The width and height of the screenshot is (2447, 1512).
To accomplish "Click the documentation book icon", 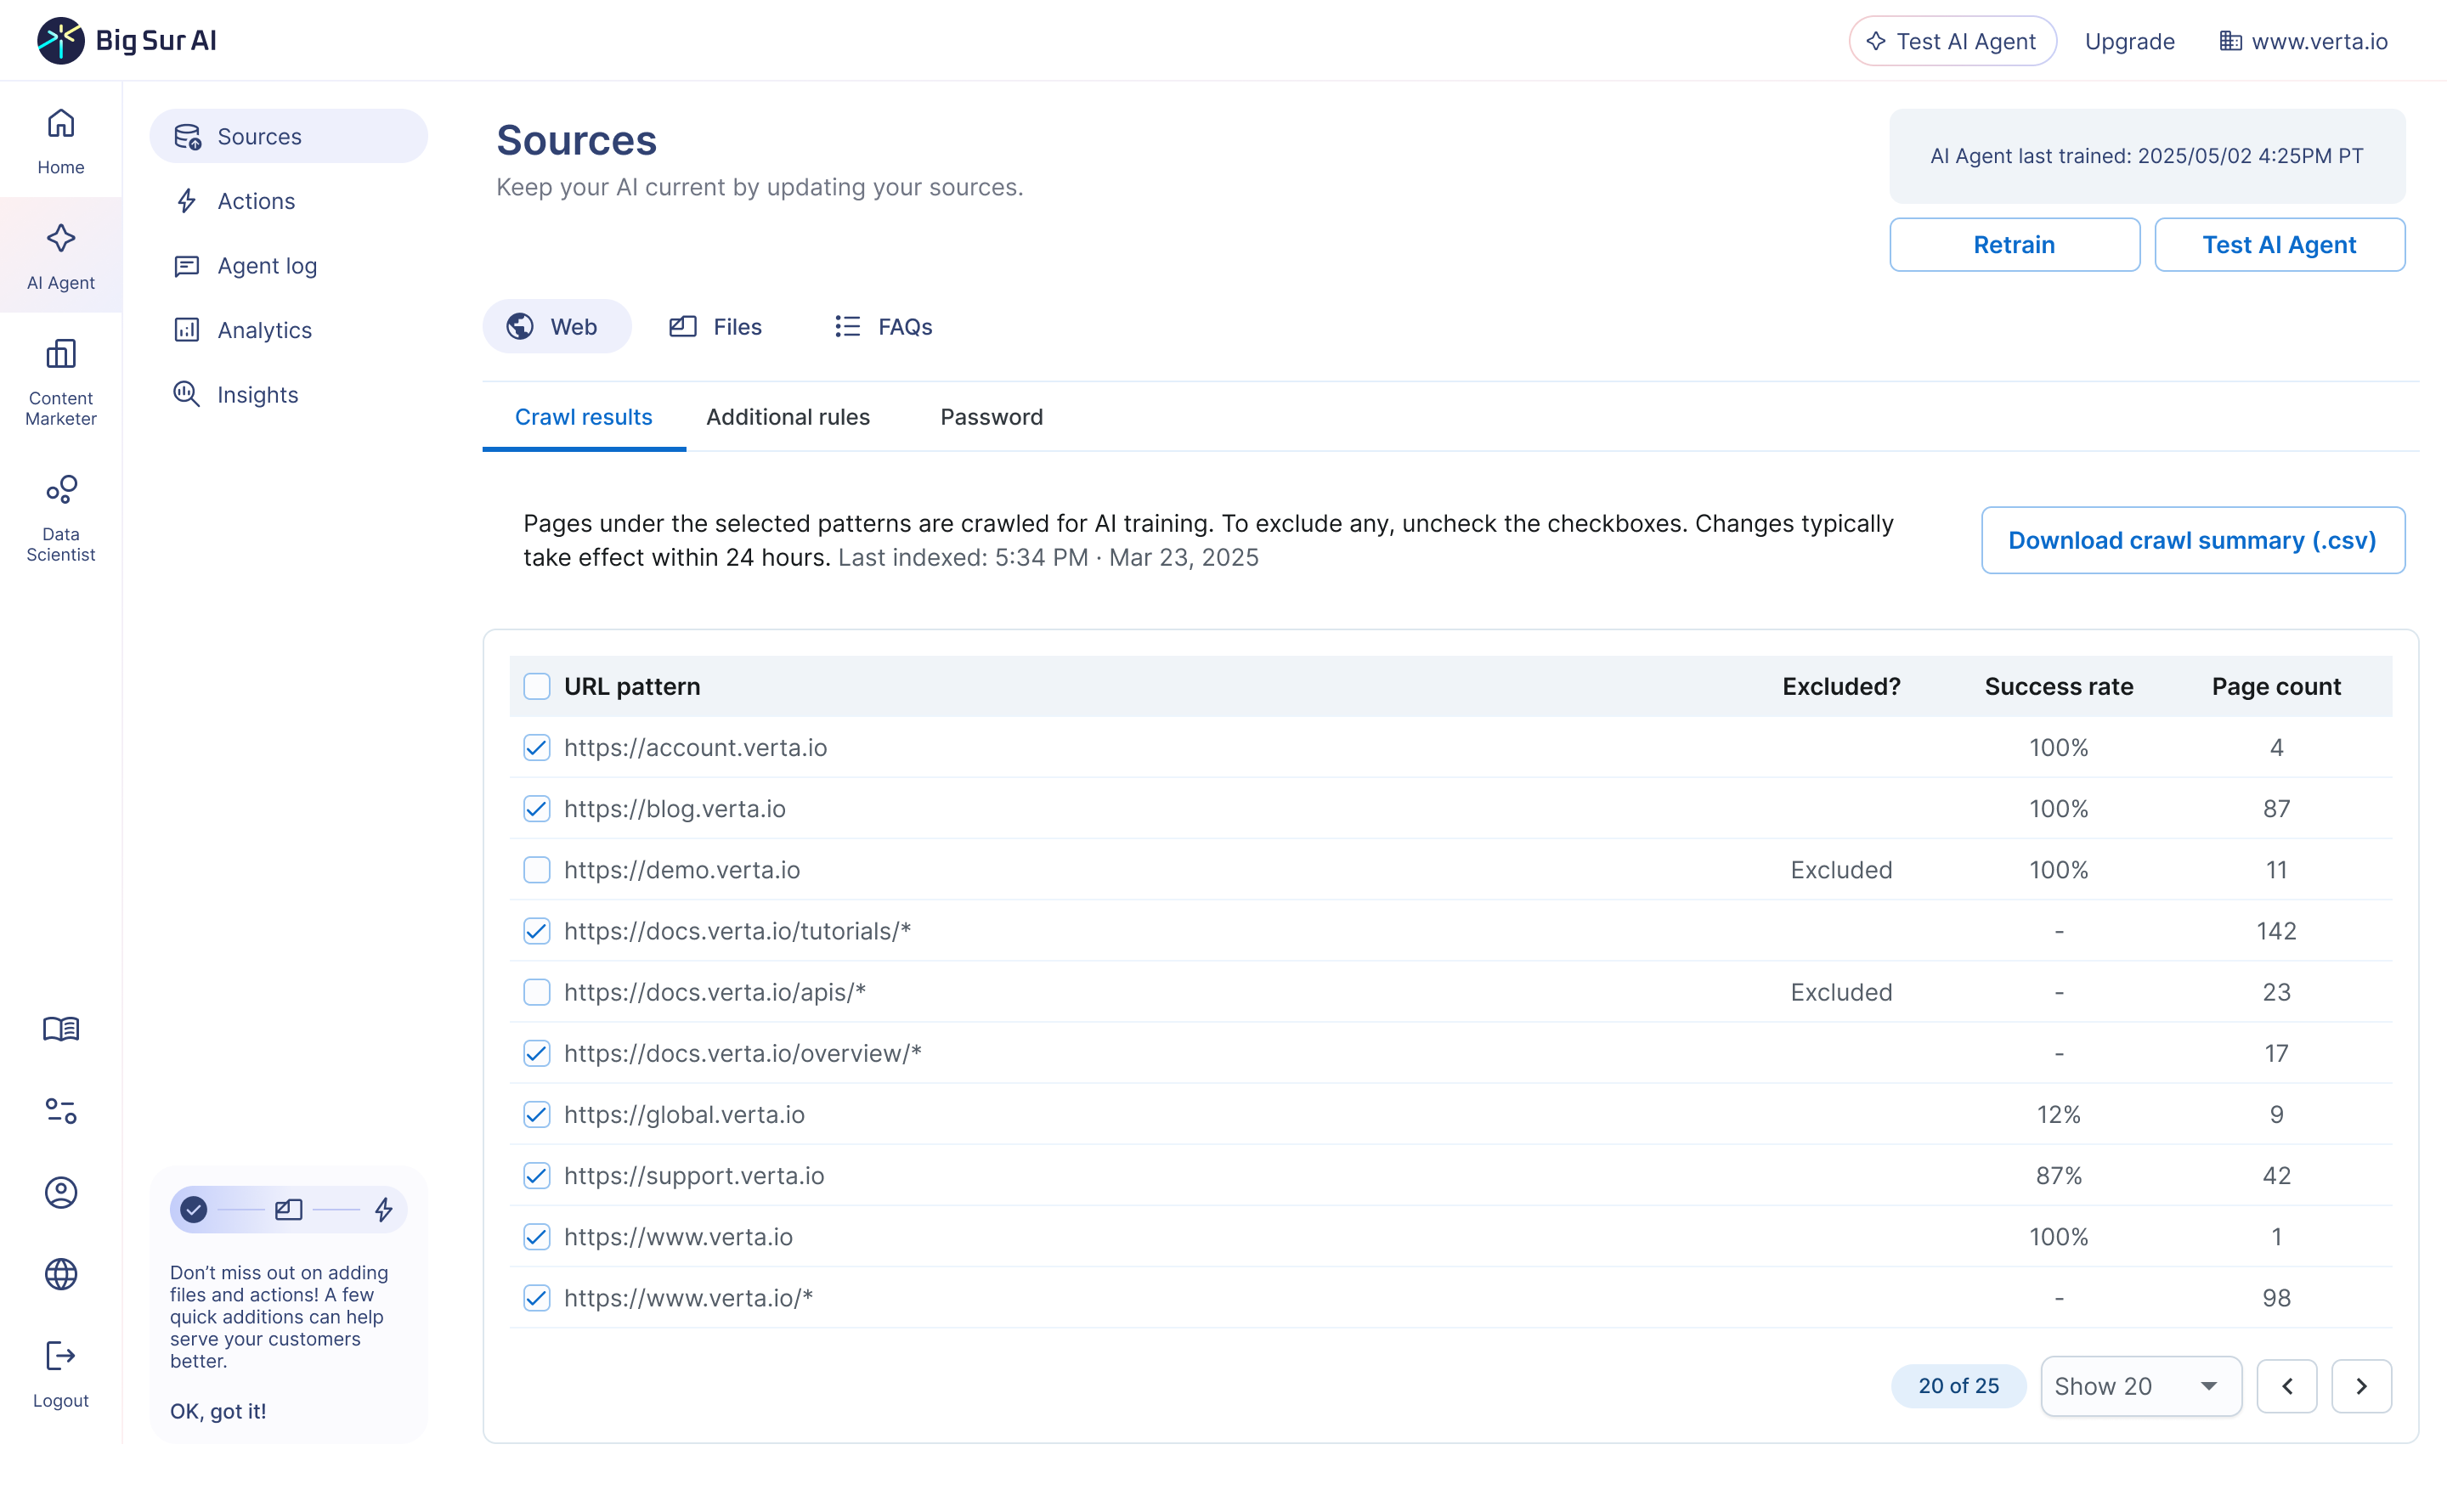I will pyautogui.click(x=61, y=1029).
